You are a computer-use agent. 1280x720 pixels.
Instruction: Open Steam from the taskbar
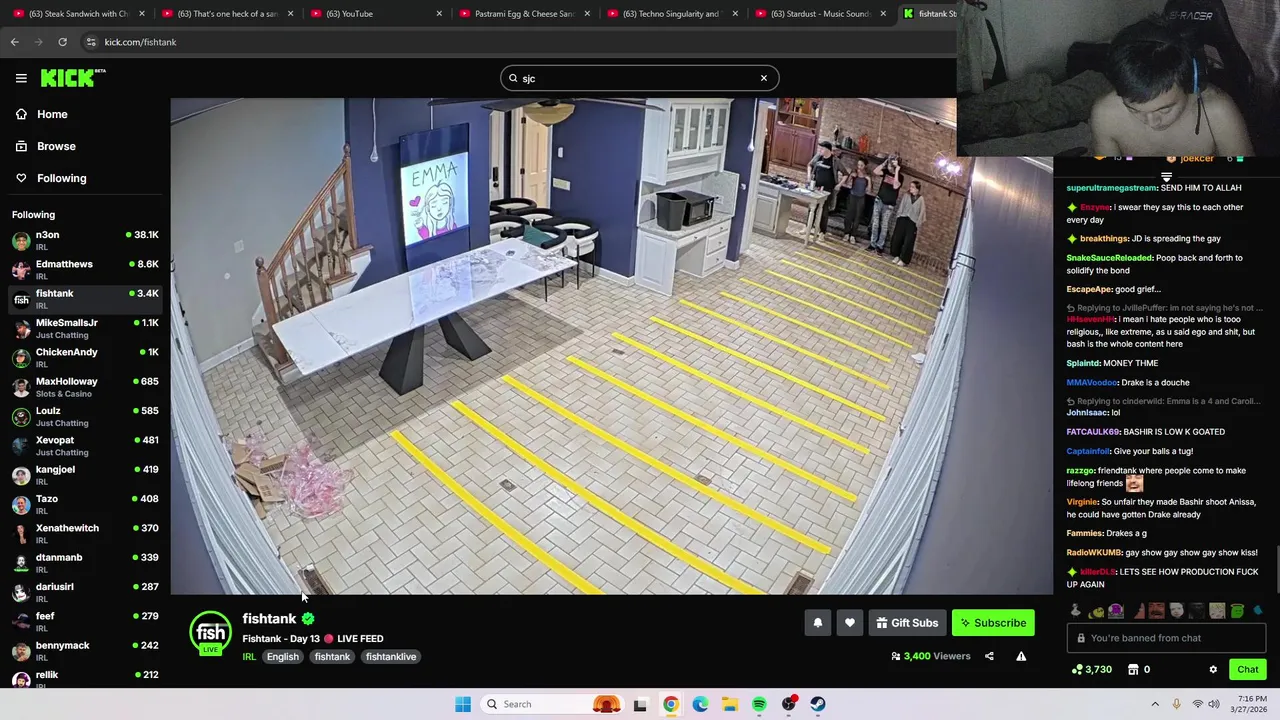[x=818, y=704]
